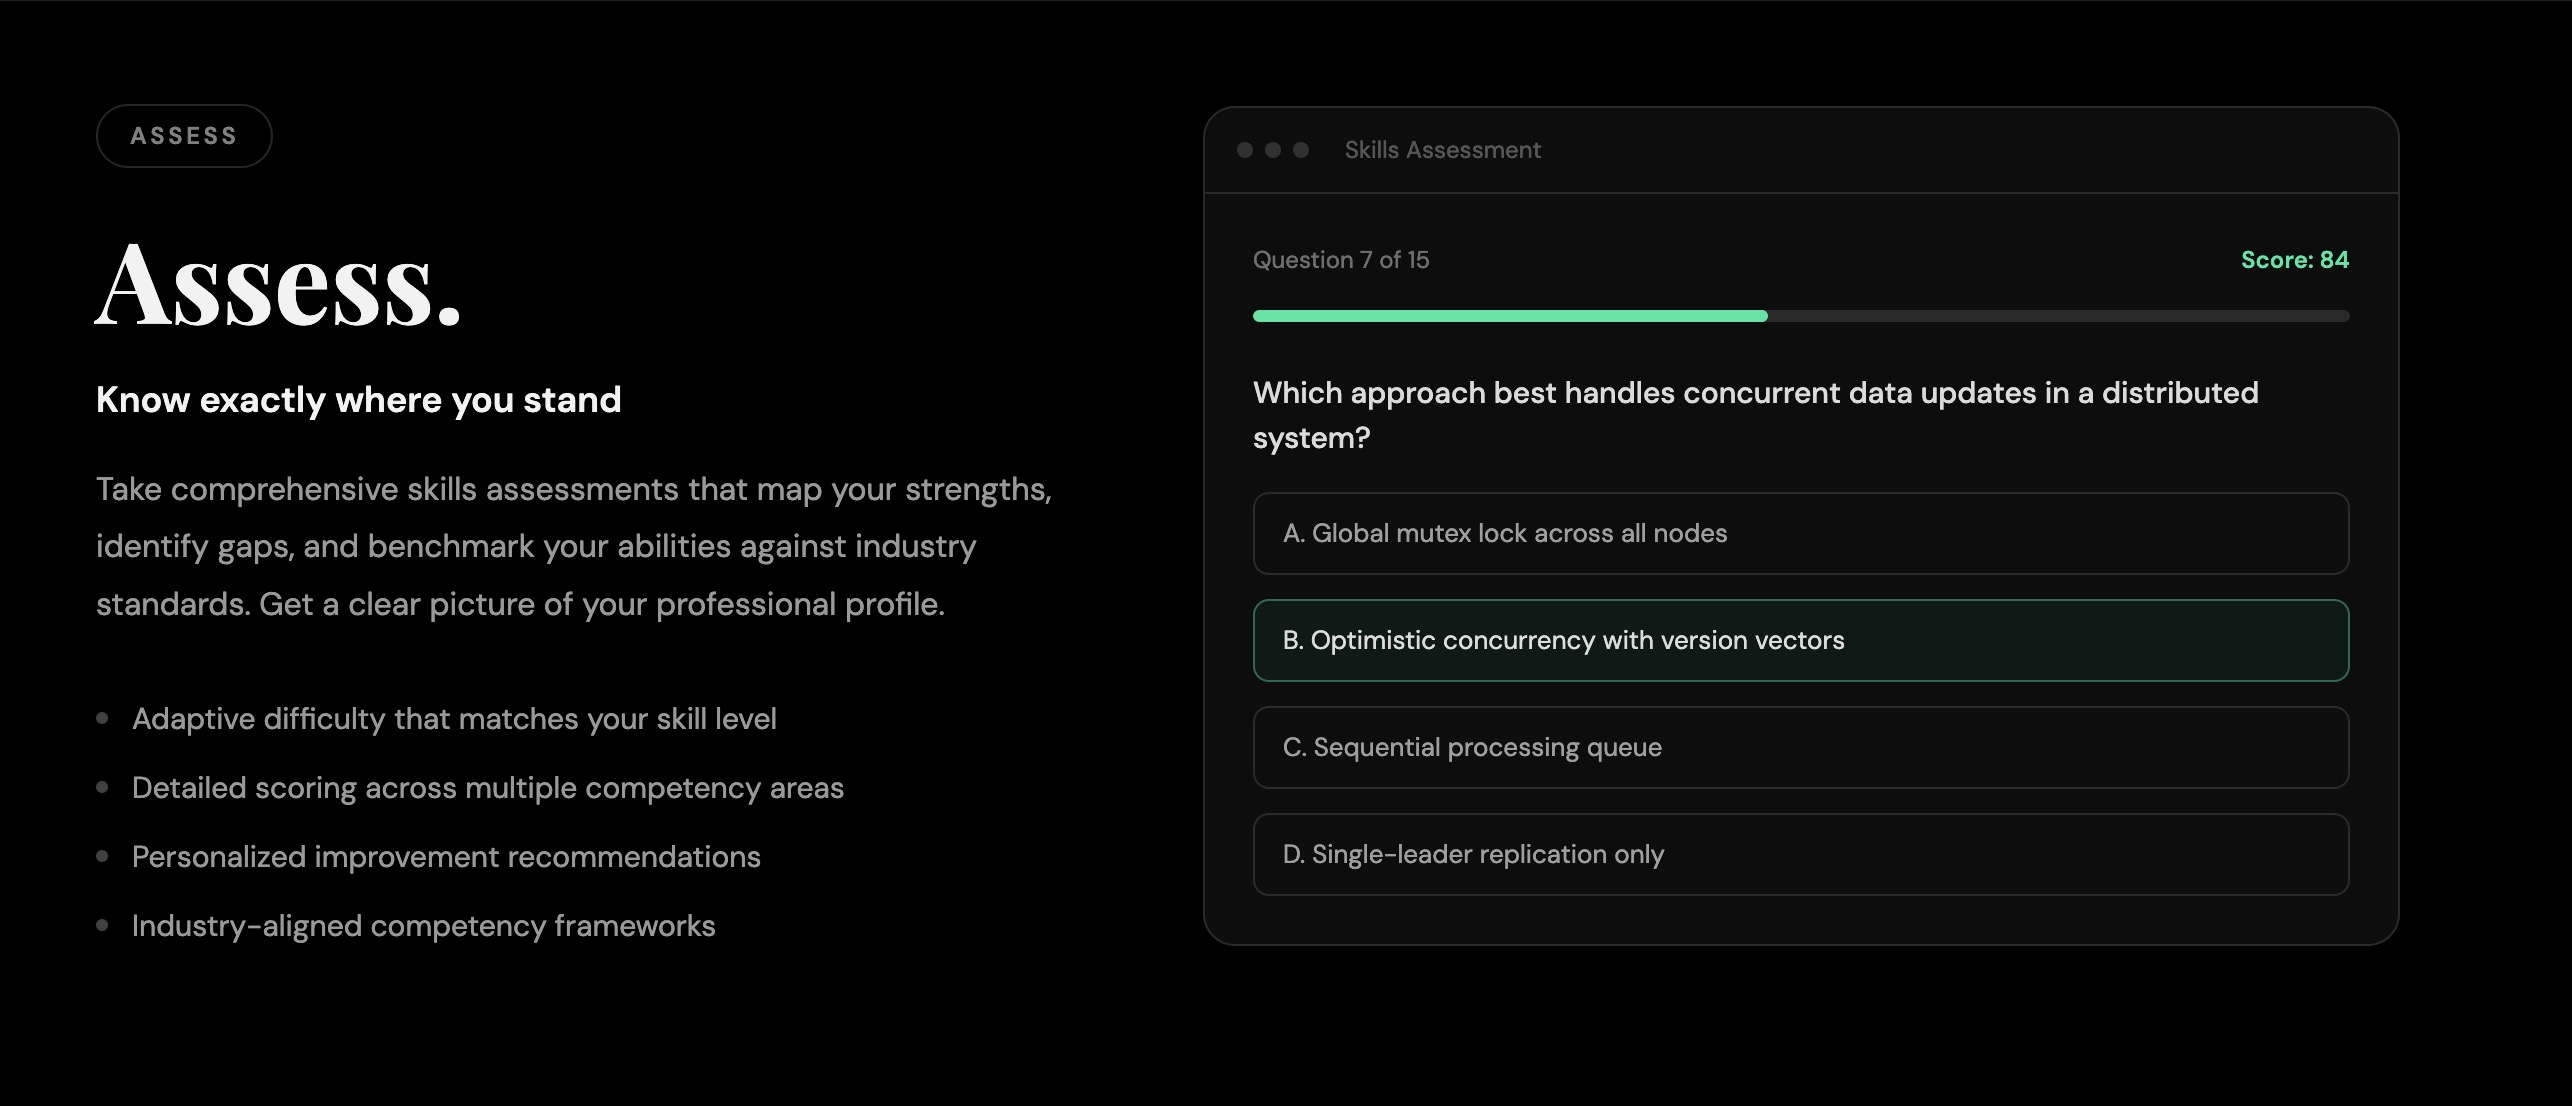Click unfilled portion of progress bar

click(x=2058, y=316)
